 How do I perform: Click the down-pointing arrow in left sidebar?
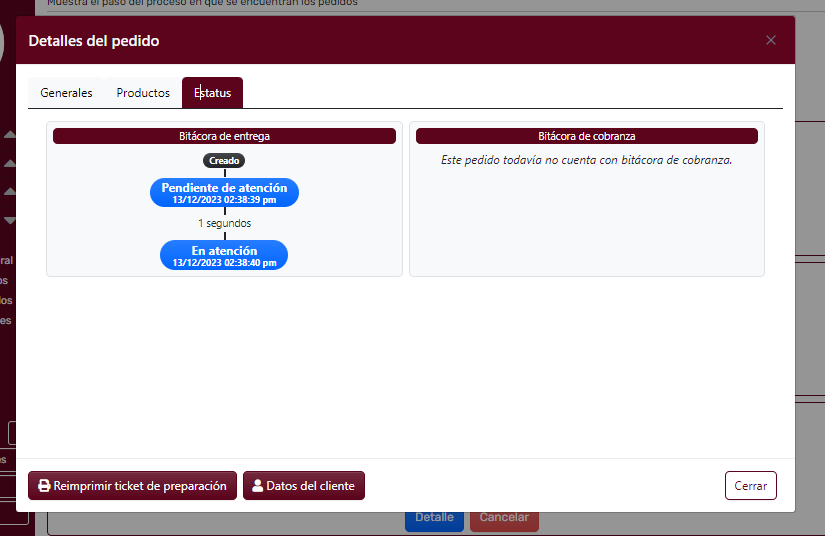[10, 220]
